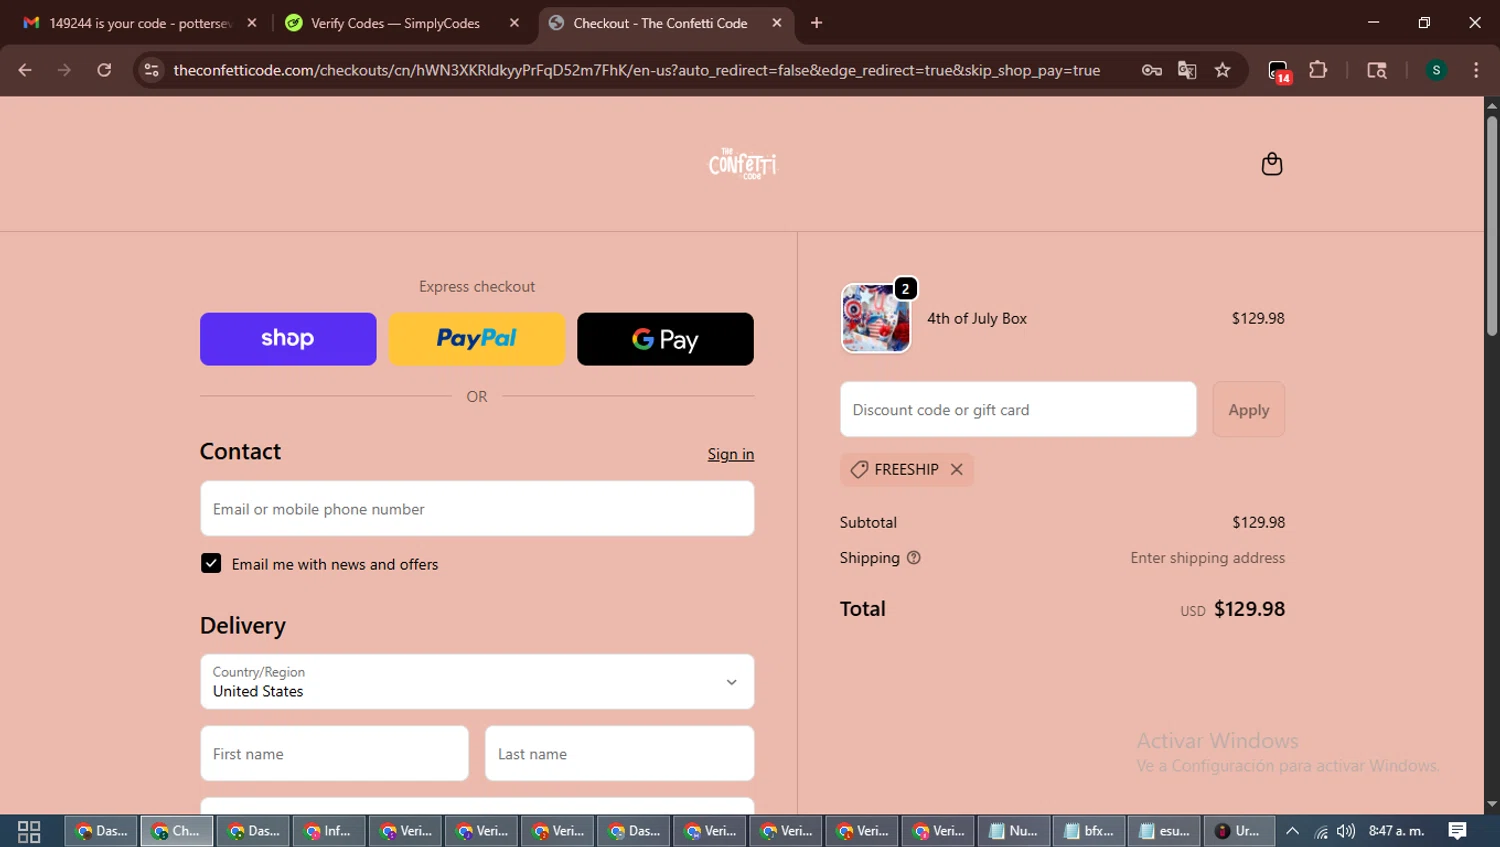Show hidden system tray icons
Screen dimensions: 1500x847
[1292, 831]
